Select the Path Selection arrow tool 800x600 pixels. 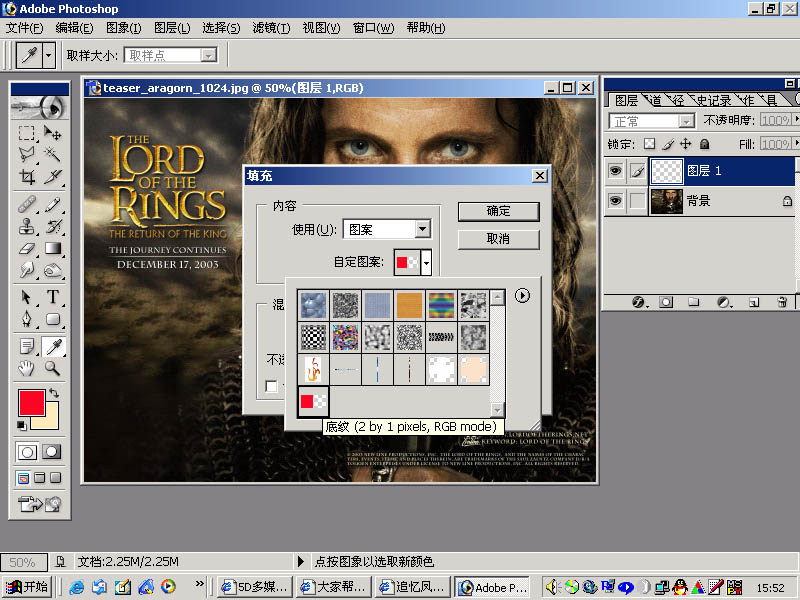(27, 297)
